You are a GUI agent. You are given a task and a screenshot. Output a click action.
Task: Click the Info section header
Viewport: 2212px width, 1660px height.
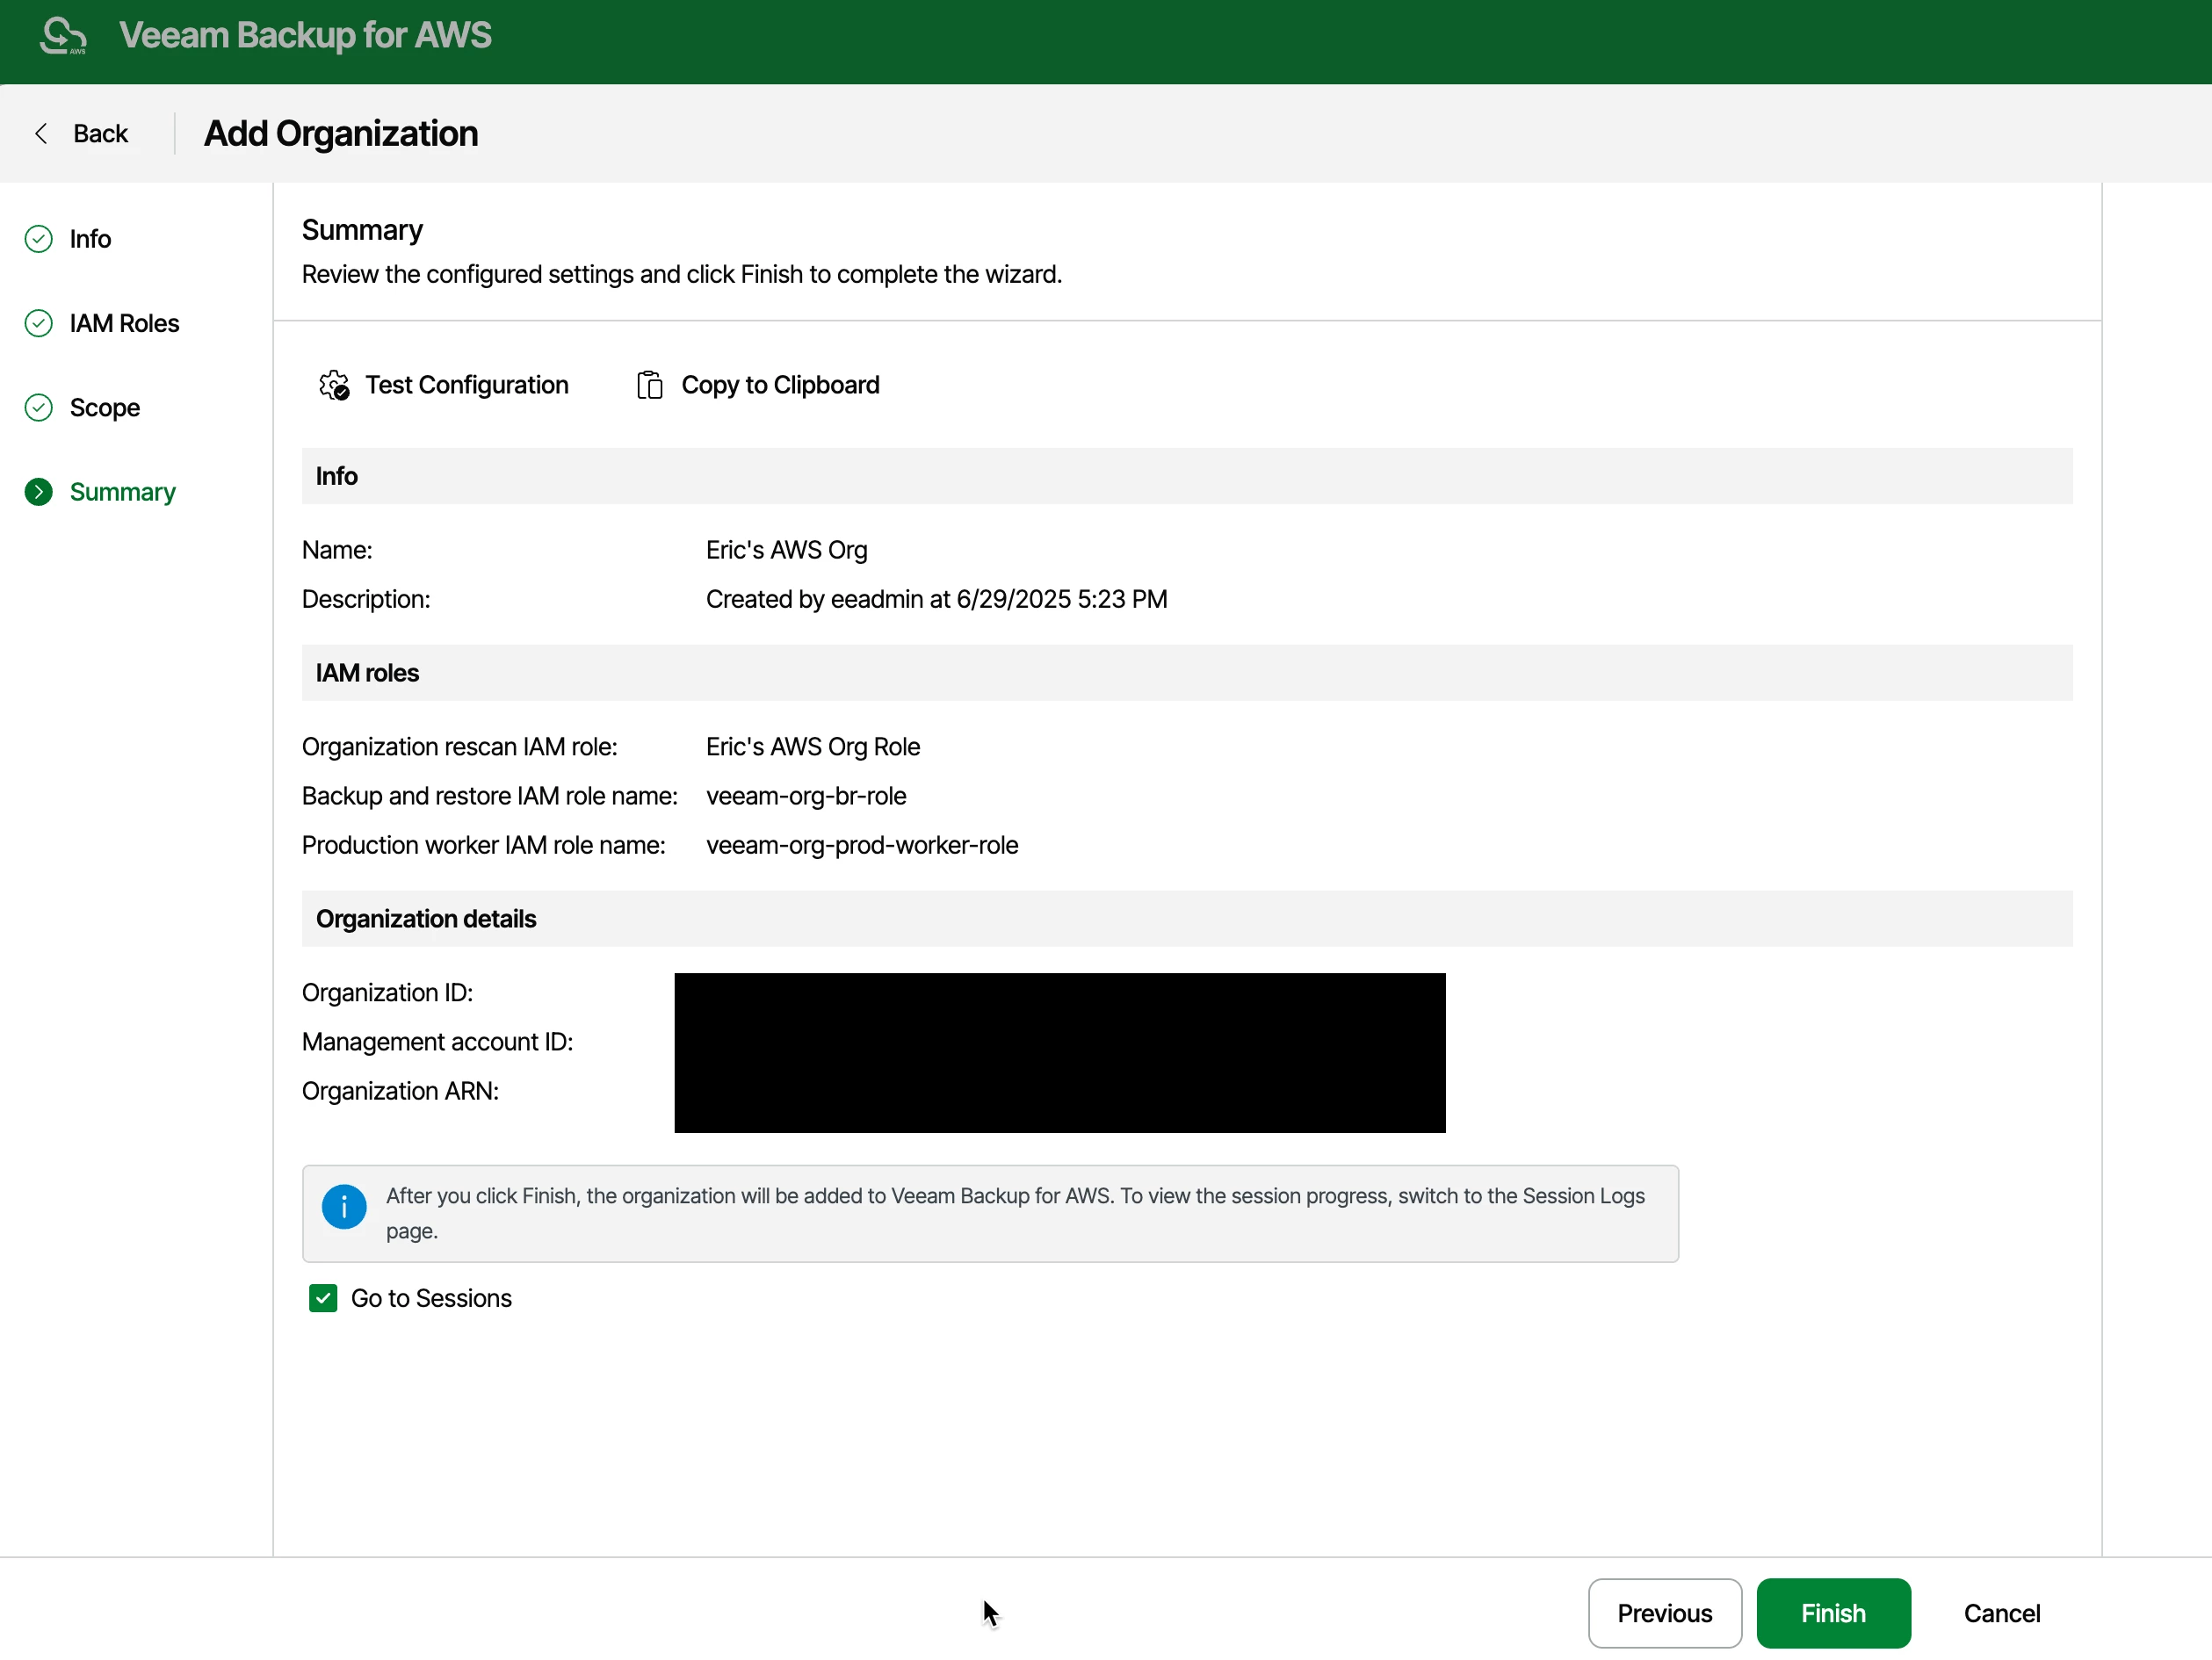click(x=1187, y=476)
